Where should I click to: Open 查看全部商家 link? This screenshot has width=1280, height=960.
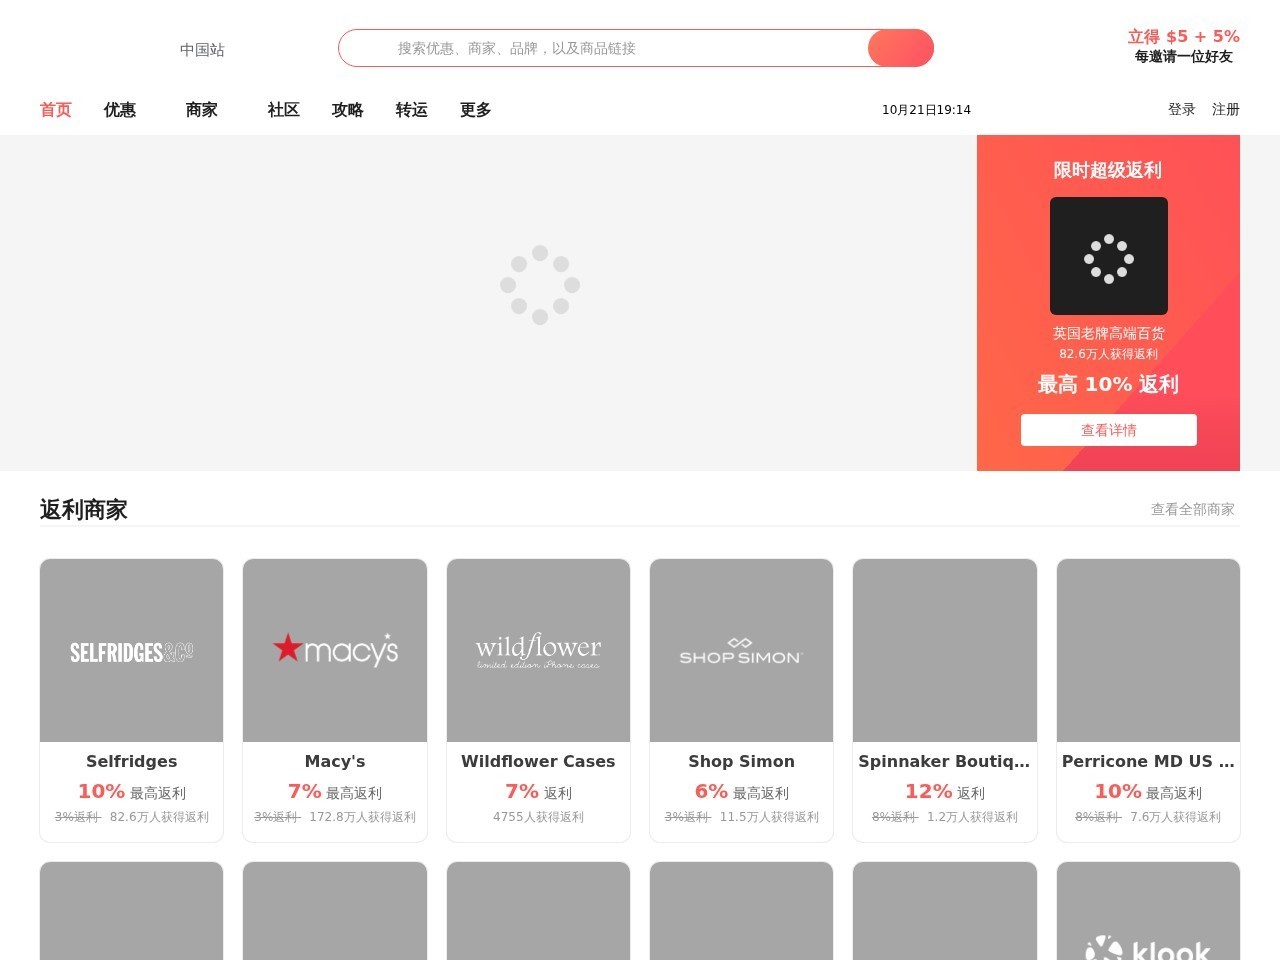[1193, 509]
